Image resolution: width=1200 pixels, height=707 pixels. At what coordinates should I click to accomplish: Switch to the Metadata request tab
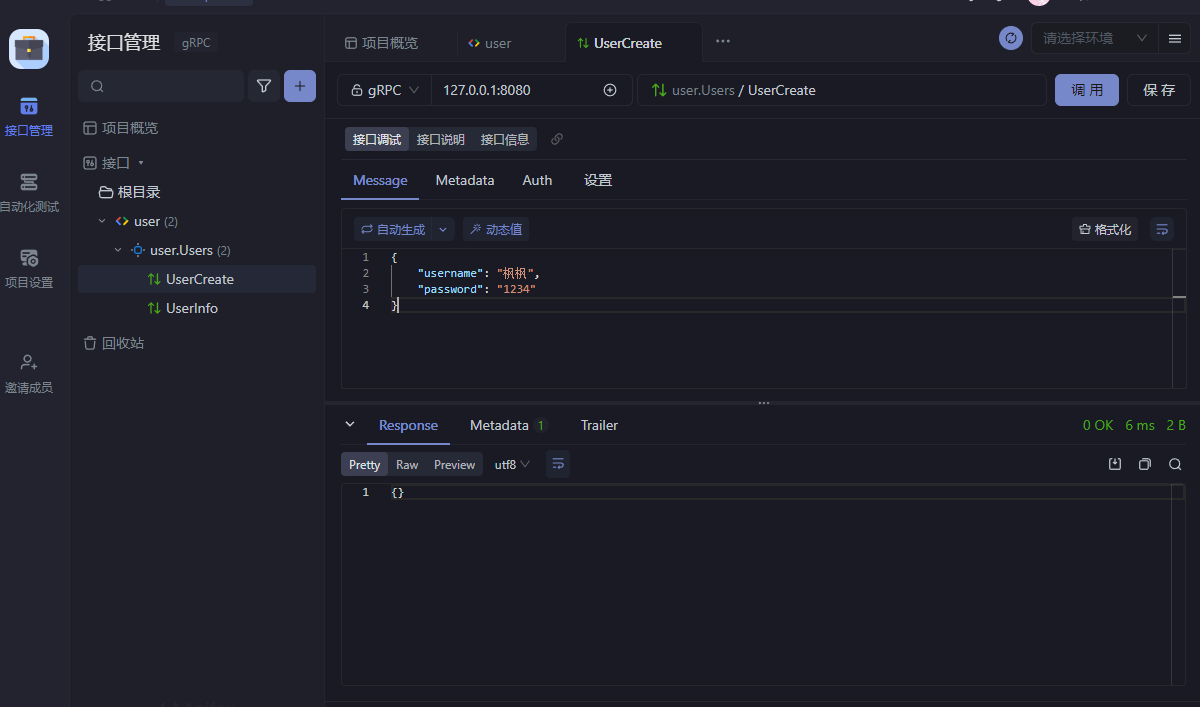coord(464,180)
